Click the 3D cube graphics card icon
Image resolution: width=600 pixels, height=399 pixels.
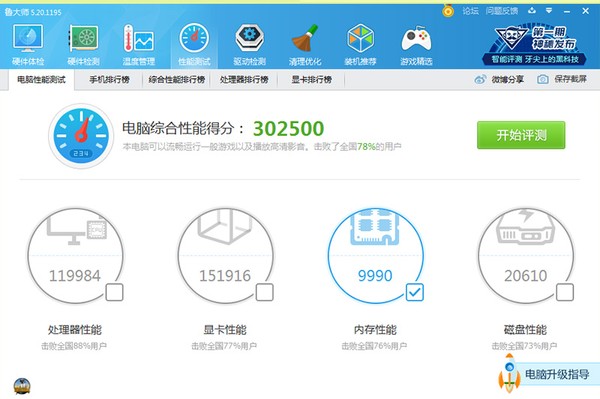(225, 227)
